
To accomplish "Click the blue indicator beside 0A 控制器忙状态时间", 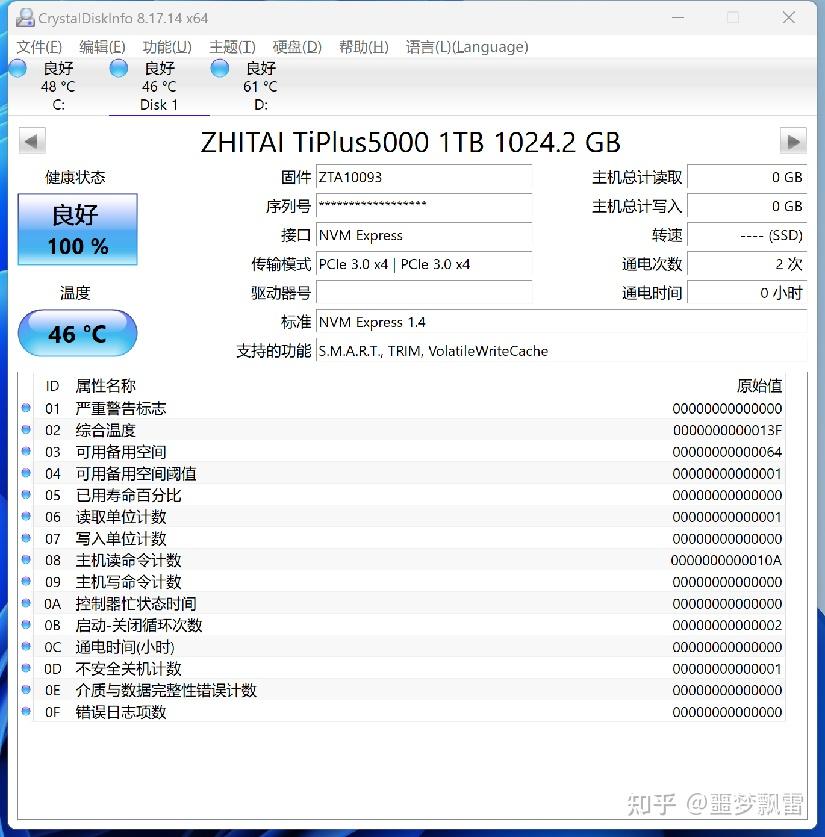I will pyautogui.click(x=25, y=604).
